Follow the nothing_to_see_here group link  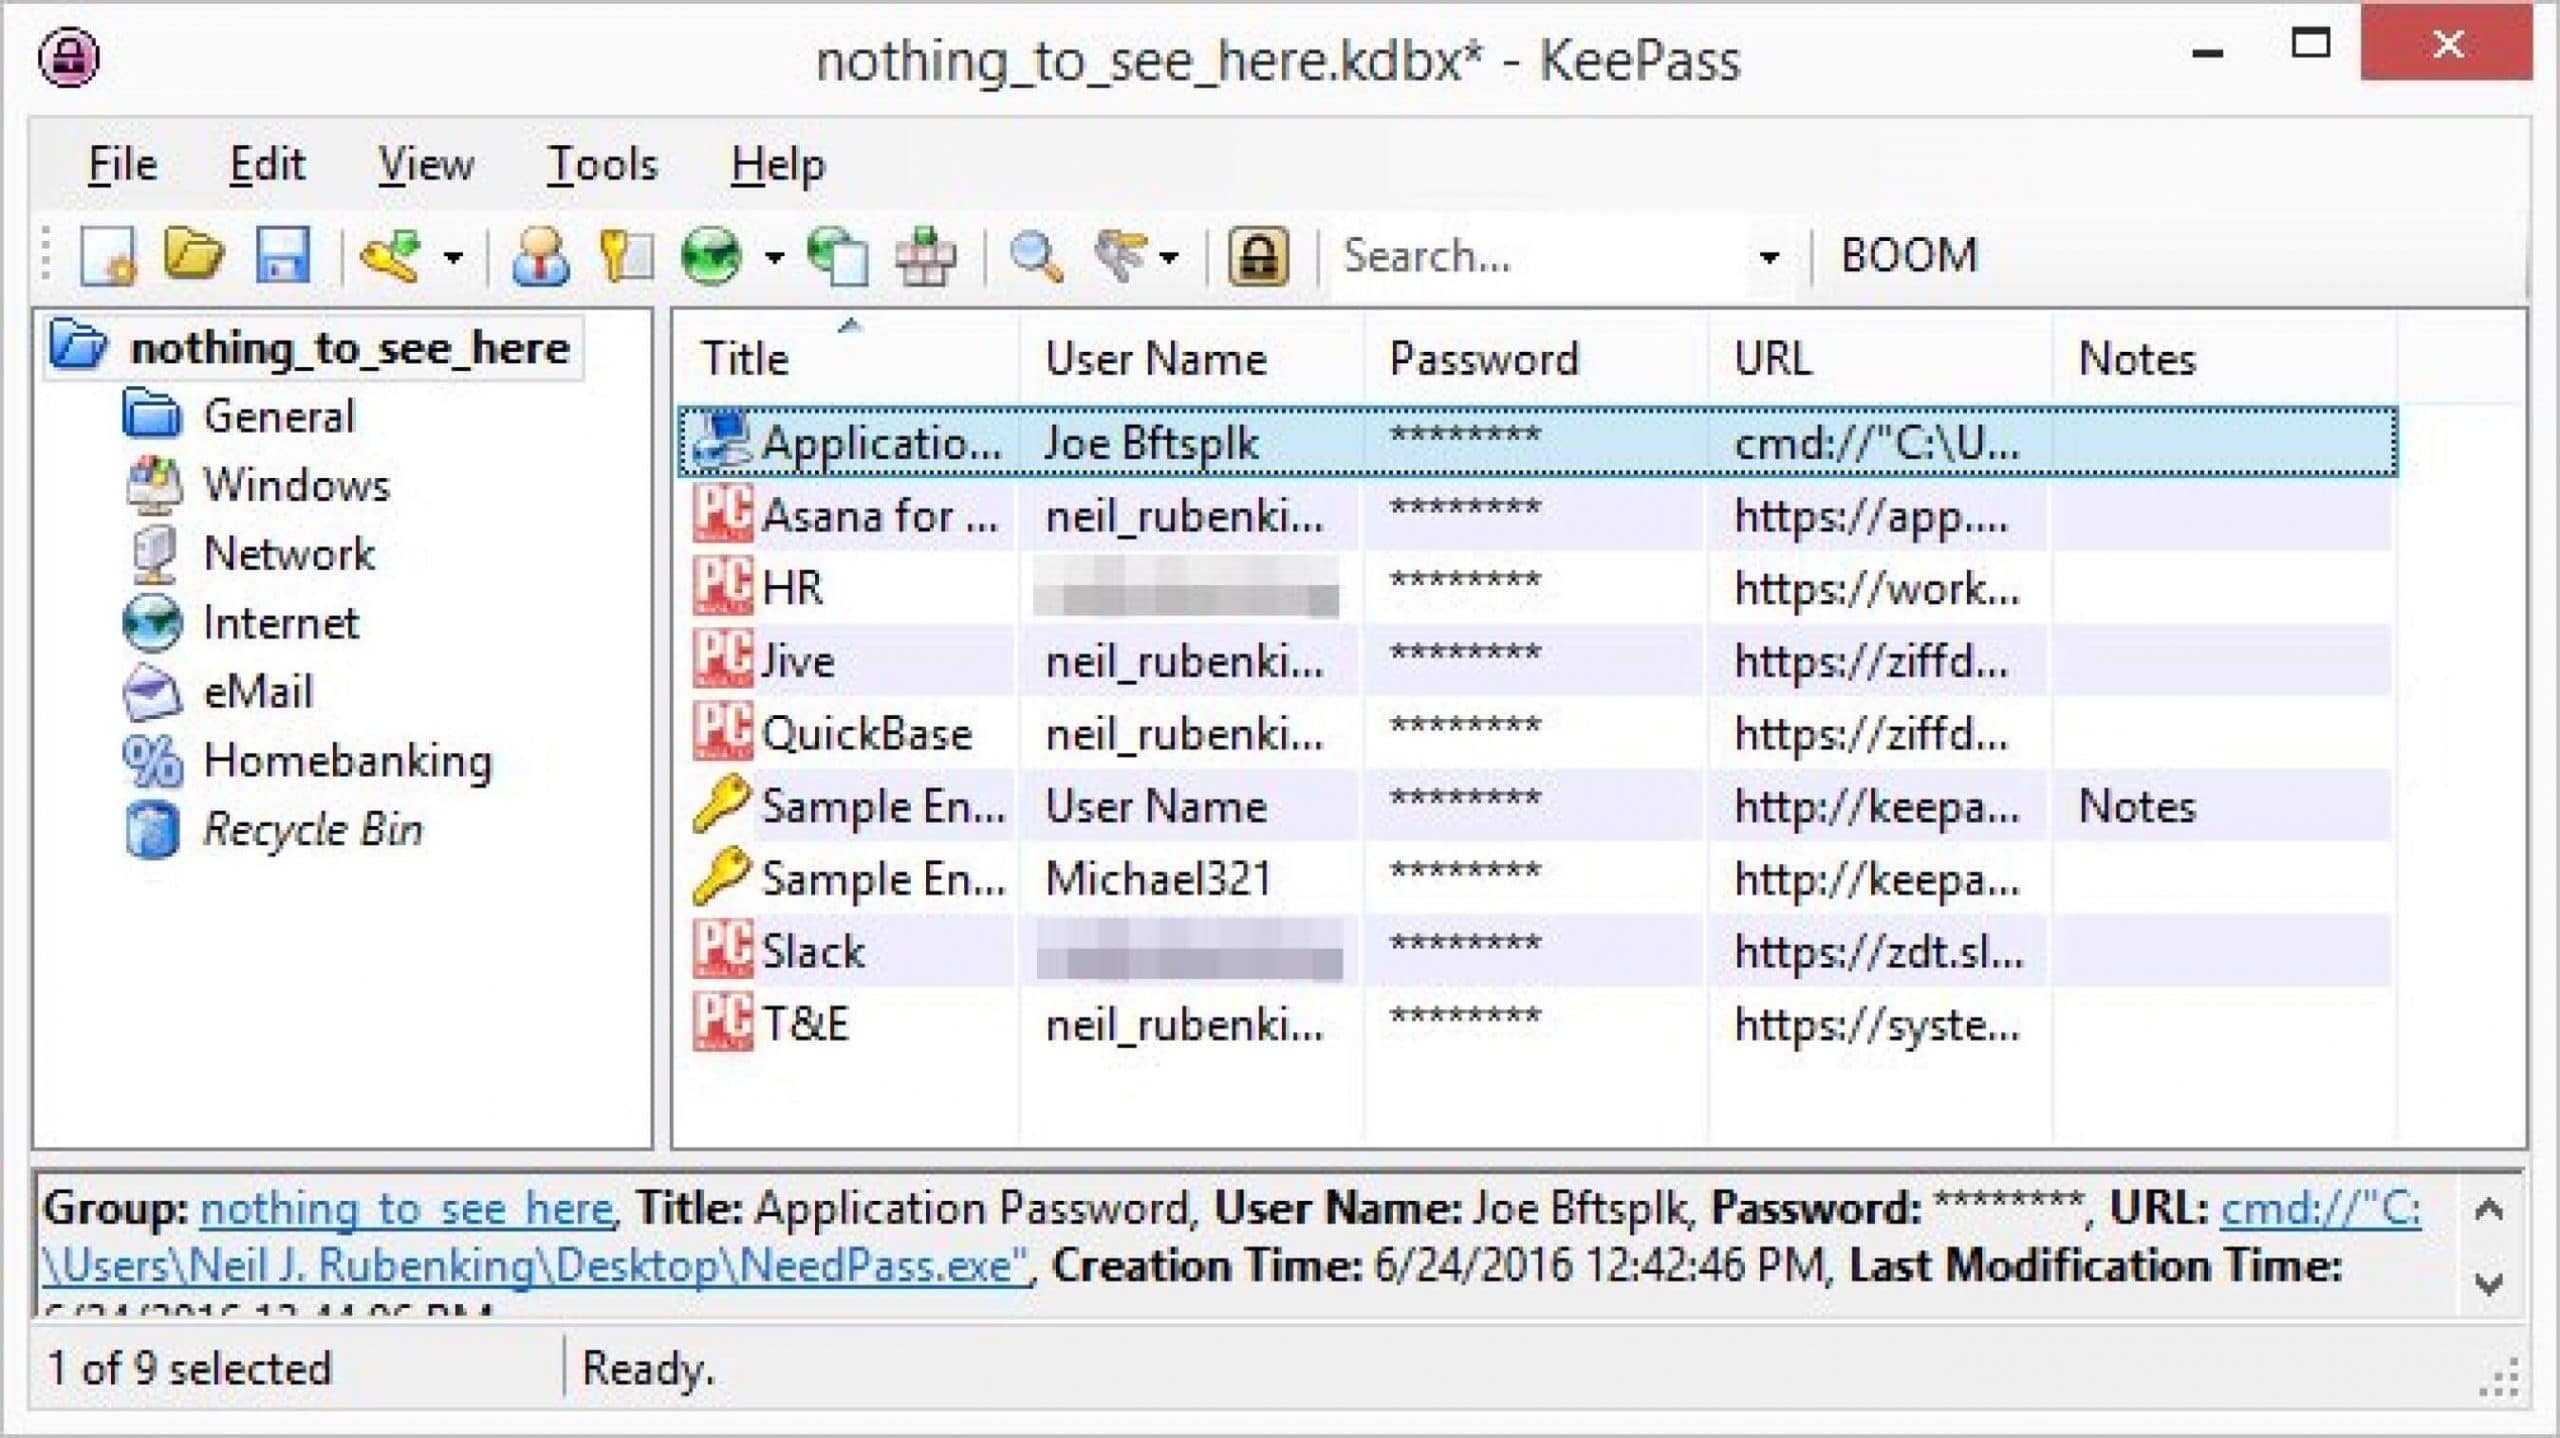406,1209
